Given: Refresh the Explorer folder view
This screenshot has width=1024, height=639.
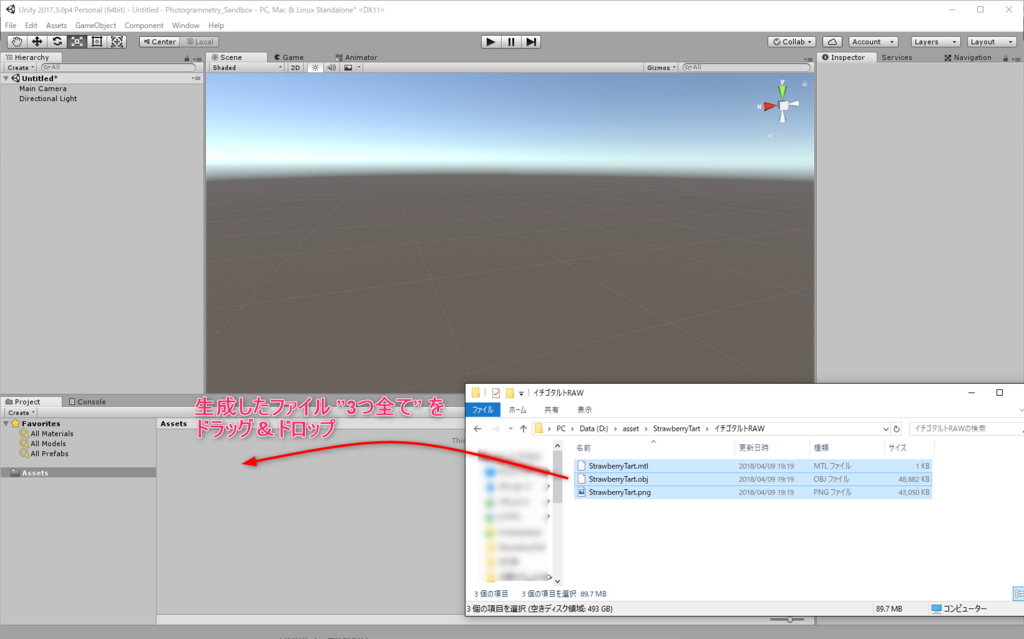Looking at the screenshot, I should click(897, 429).
